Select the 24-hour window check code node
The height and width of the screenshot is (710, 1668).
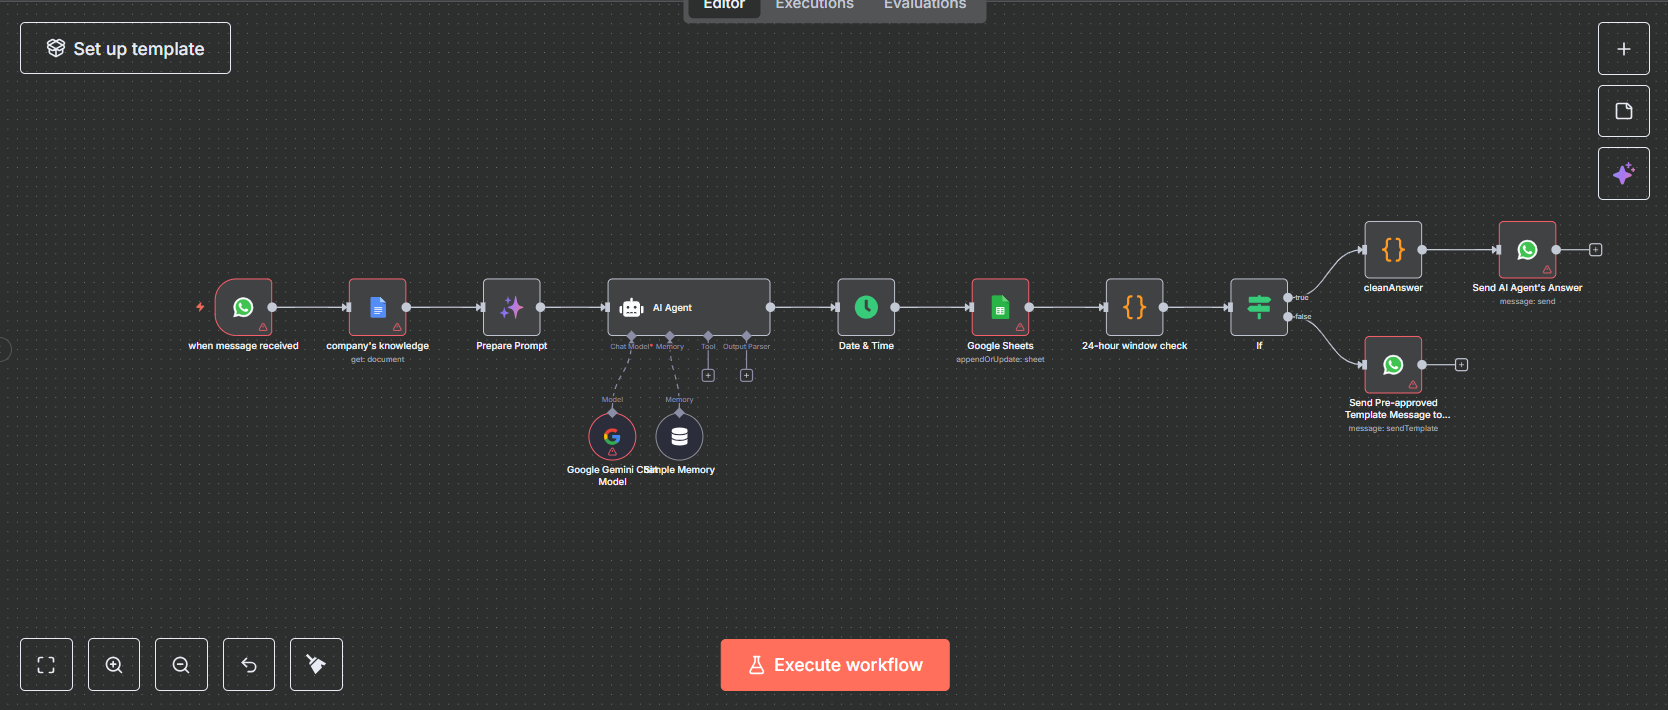point(1134,307)
